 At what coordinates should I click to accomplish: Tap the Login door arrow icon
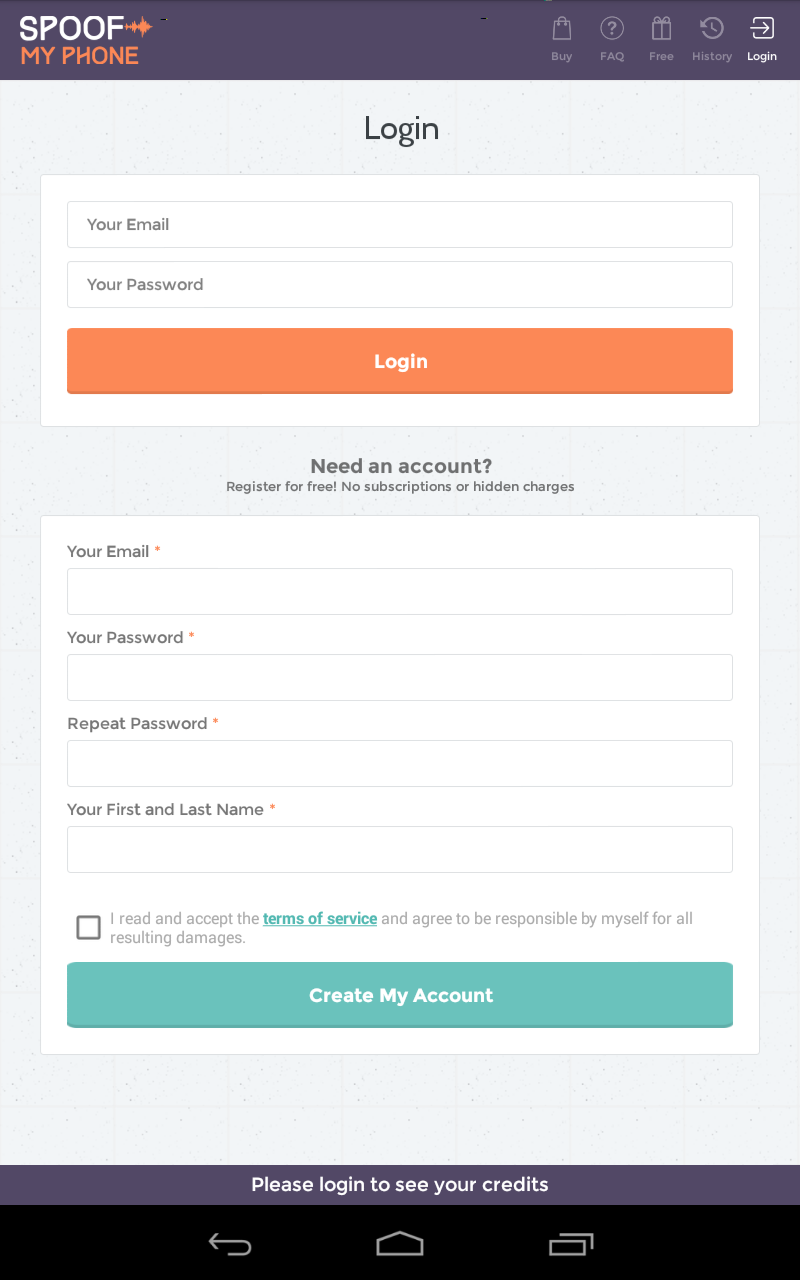pyautogui.click(x=762, y=29)
